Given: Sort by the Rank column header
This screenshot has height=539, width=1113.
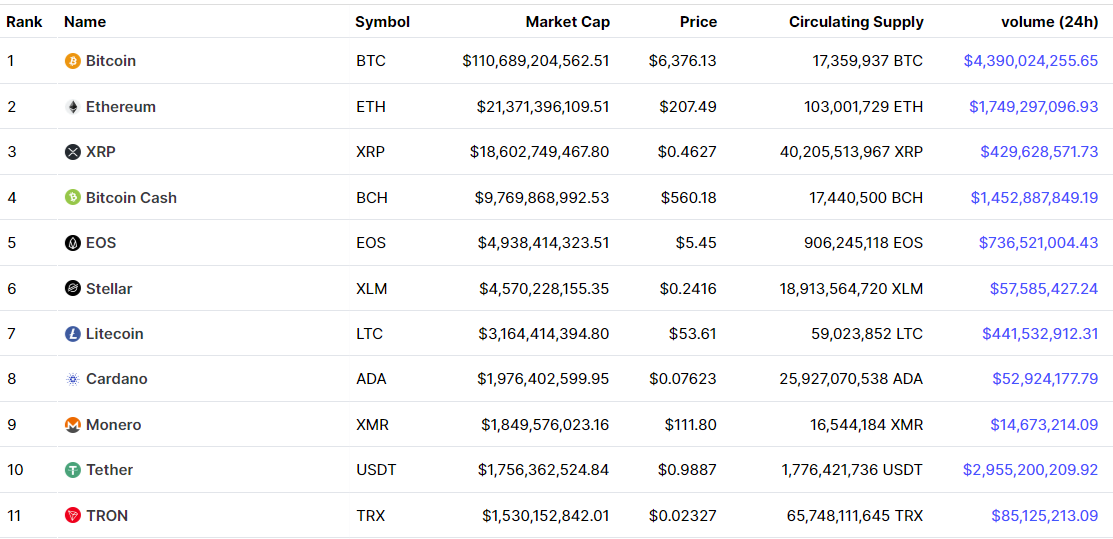Looking at the screenshot, I should coord(24,22).
